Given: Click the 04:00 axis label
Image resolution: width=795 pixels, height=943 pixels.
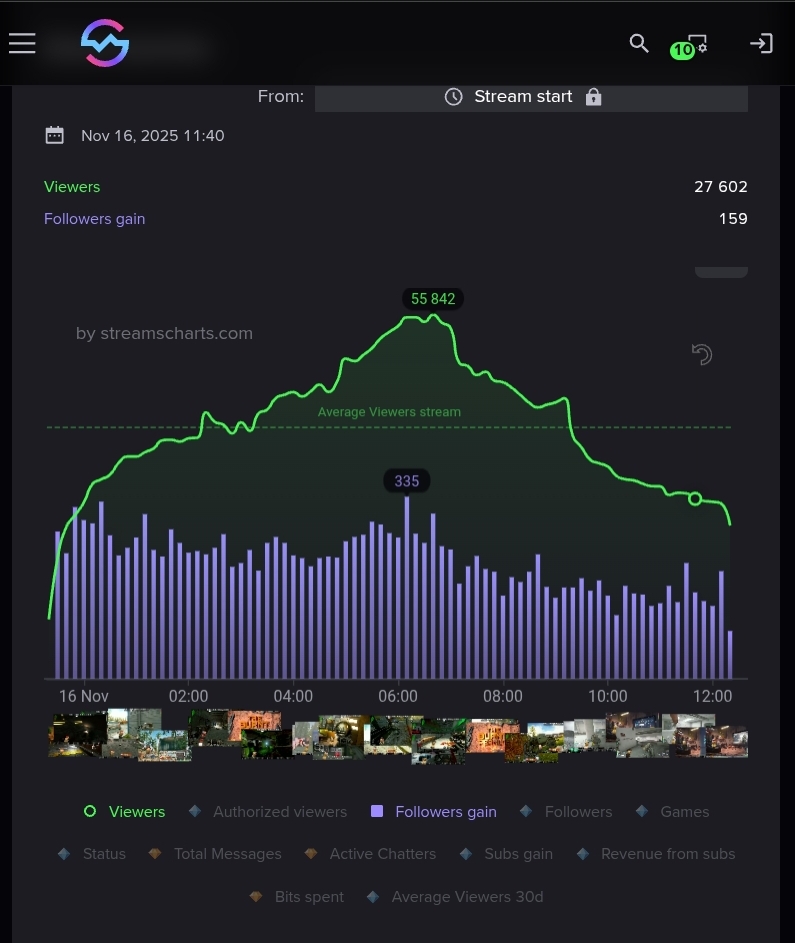Looking at the screenshot, I should [x=293, y=696].
